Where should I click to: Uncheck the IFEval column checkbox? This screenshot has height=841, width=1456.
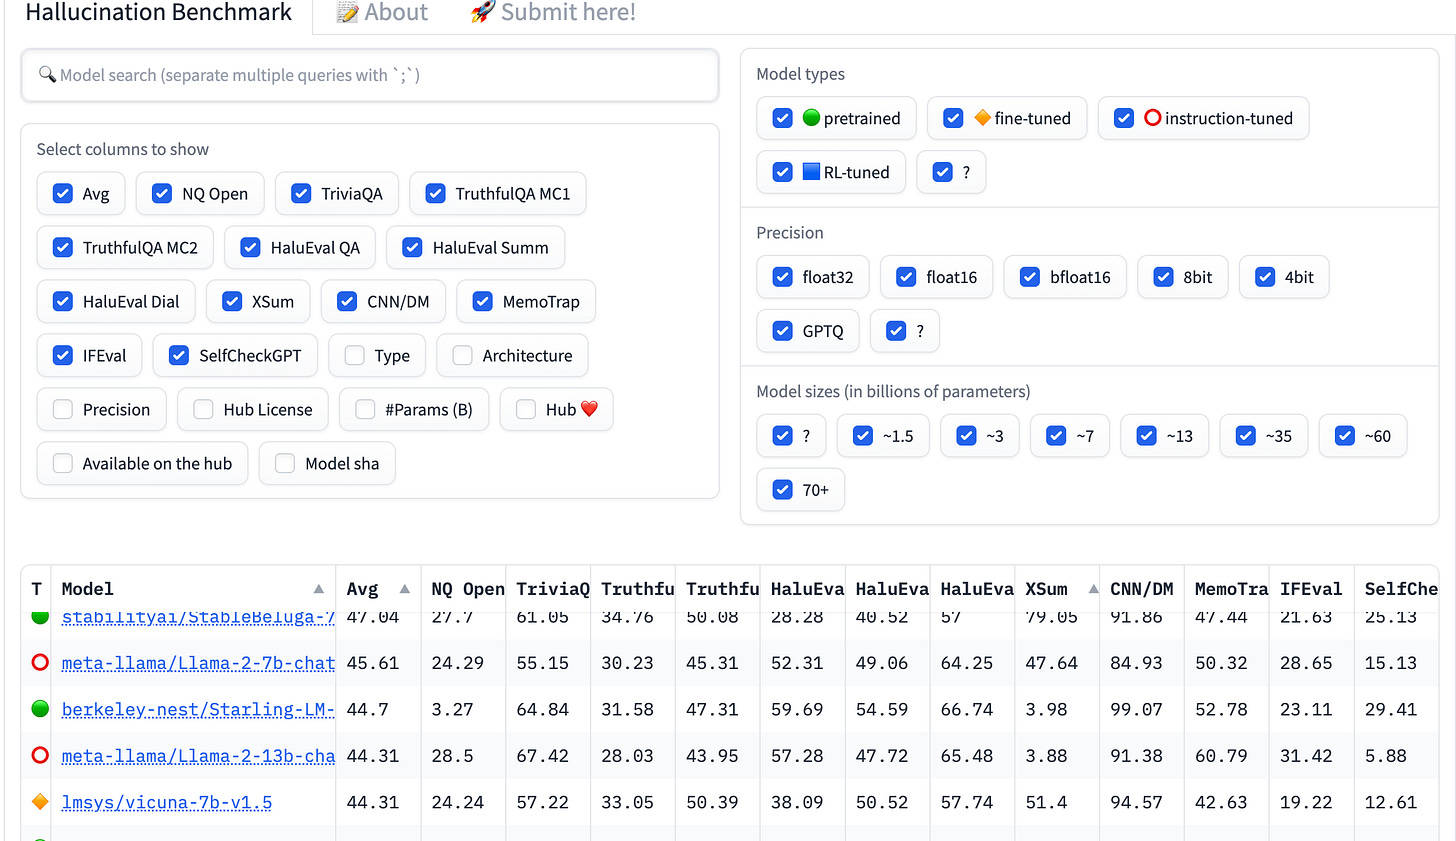pos(63,356)
